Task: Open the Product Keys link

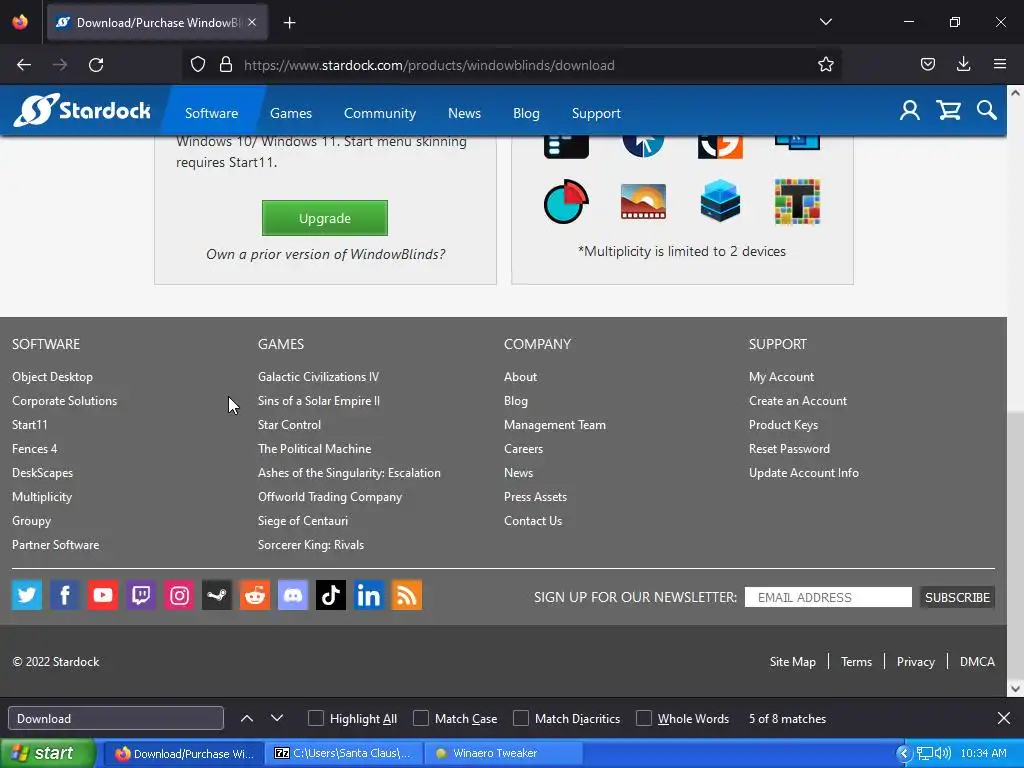Action: [x=783, y=424]
